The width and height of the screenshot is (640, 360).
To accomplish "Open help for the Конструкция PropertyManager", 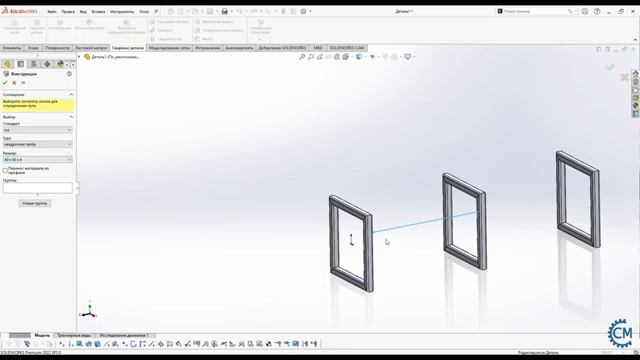I will [x=69, y=74].
